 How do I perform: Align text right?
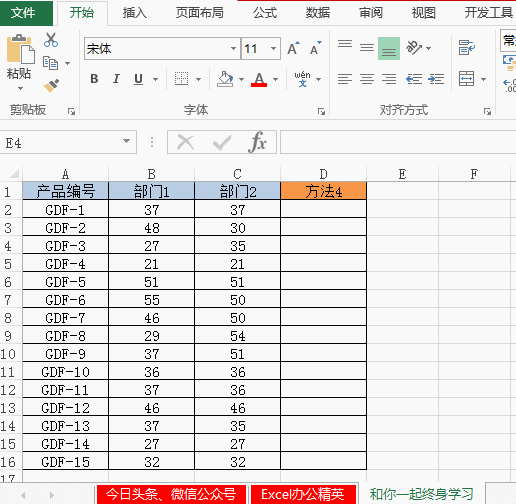389,79
